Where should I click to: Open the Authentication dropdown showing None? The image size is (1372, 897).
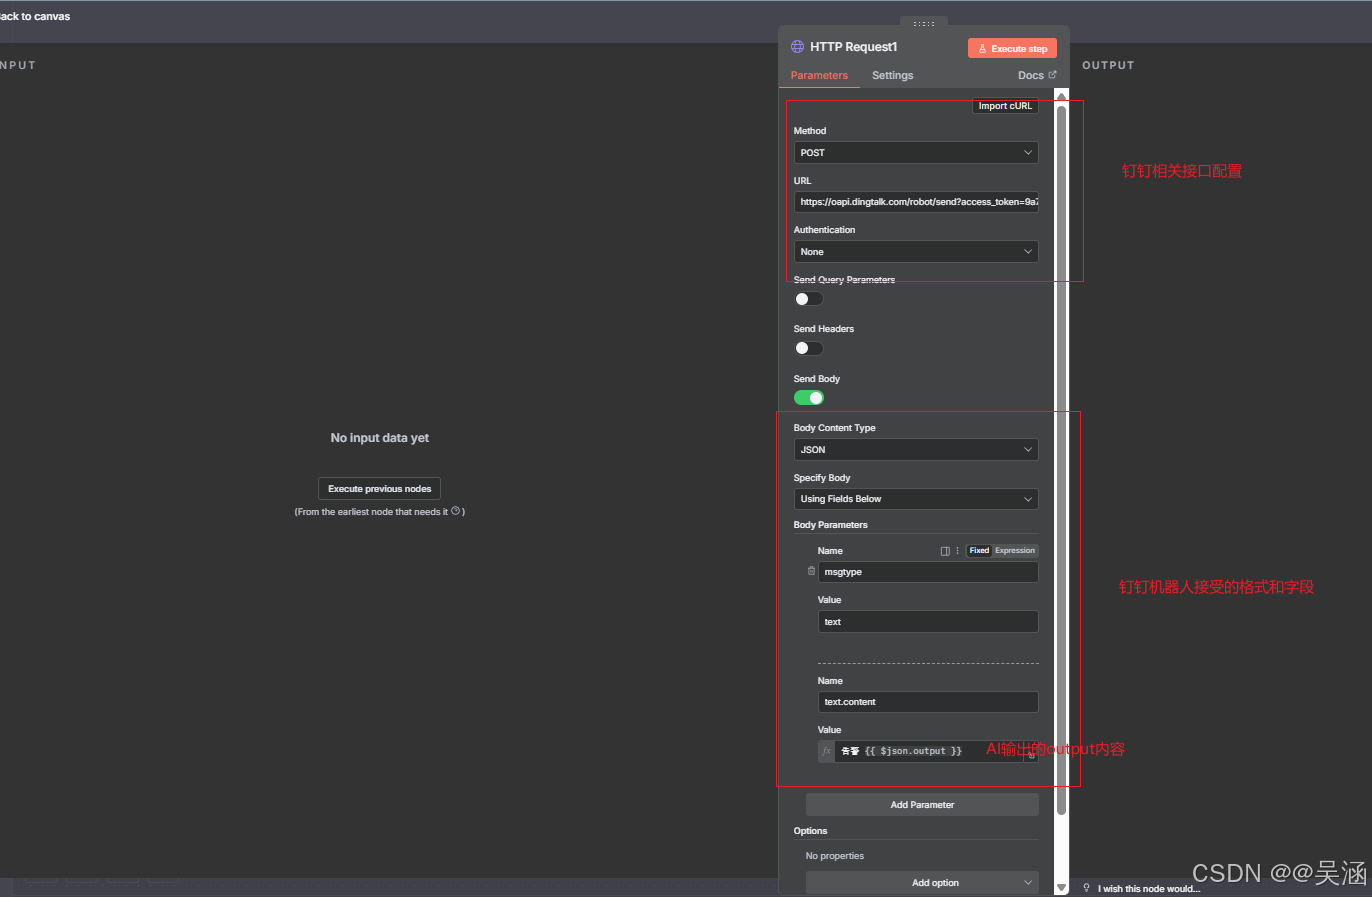[x=916, y=252]
